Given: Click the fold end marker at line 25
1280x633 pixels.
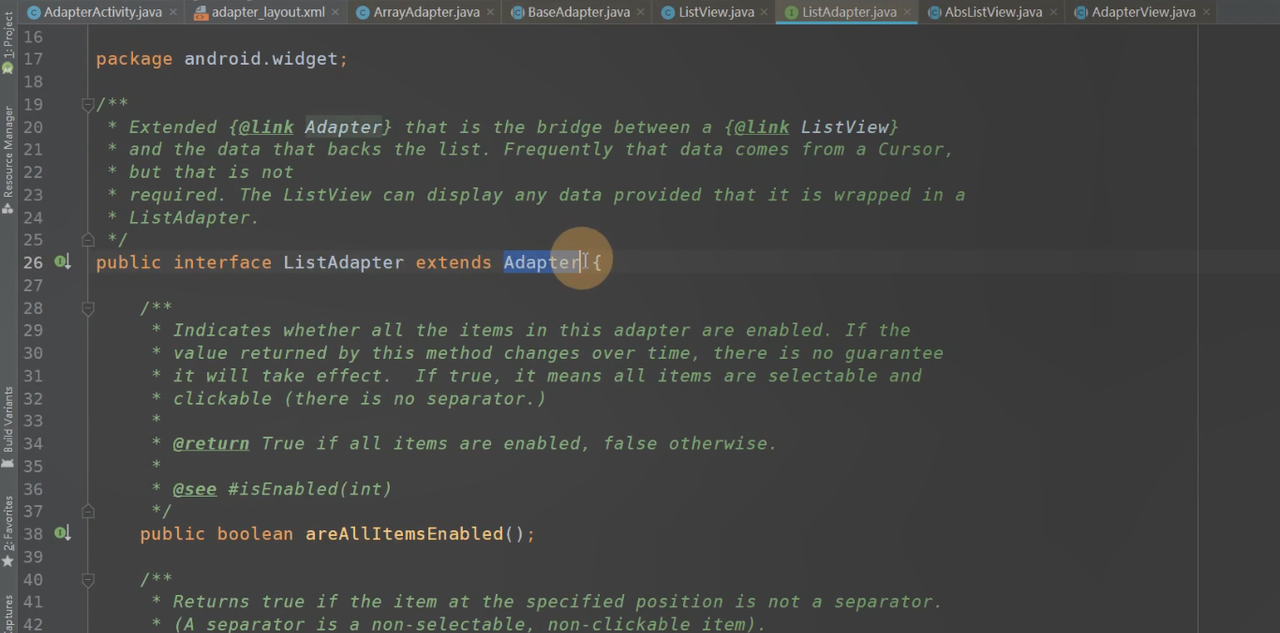Looking at the screenshot, I should [88, 240].
